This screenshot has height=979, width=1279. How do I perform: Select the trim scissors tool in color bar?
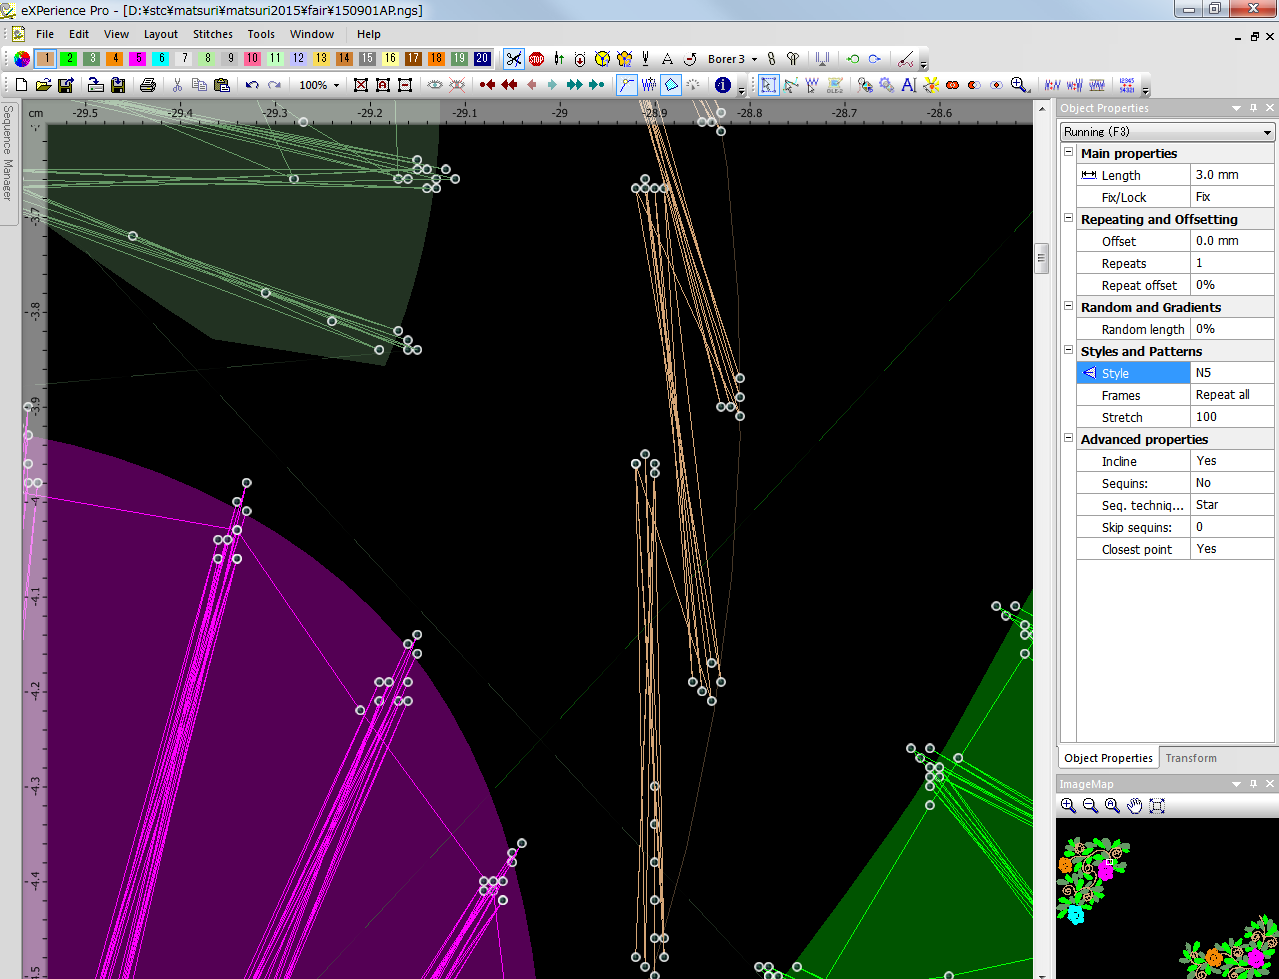tap(513, 59)
